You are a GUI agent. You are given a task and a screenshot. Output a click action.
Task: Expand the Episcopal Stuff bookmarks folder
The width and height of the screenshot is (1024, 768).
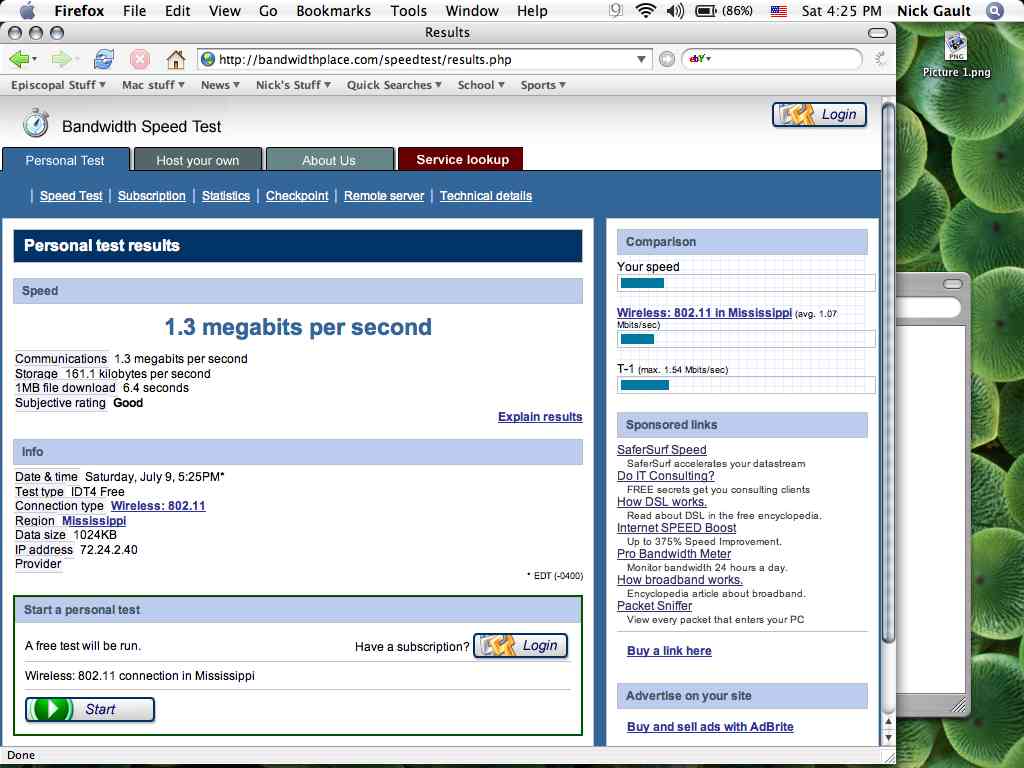pyautogui.click(x=58, y=85)
